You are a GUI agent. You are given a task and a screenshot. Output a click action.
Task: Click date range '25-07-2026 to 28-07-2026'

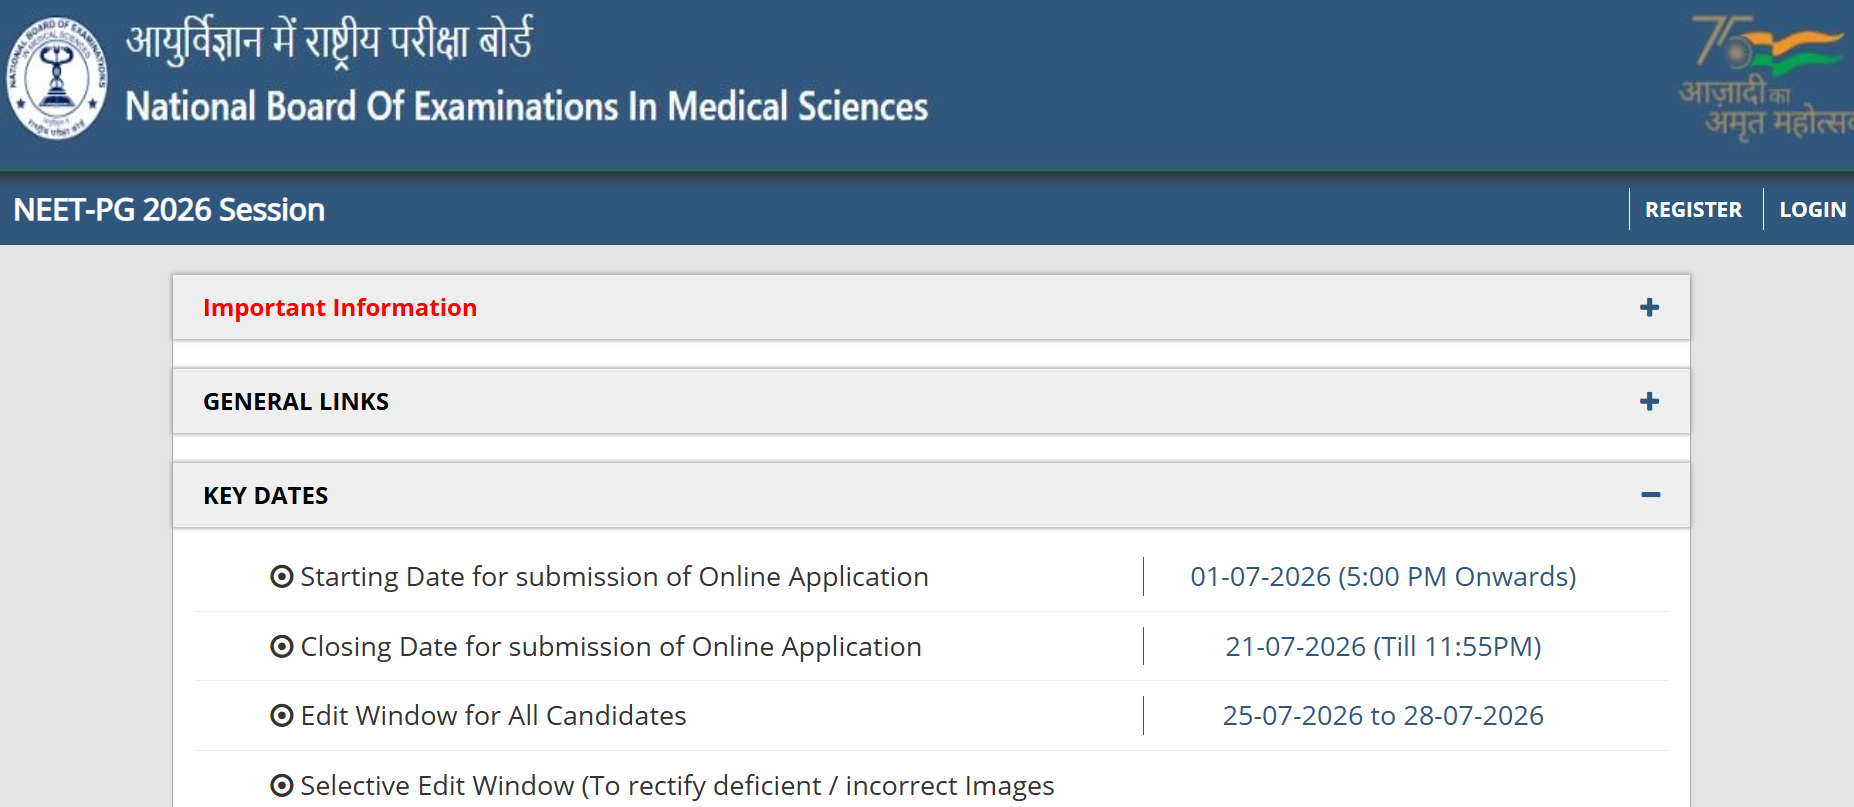(x=1383, y=716)
